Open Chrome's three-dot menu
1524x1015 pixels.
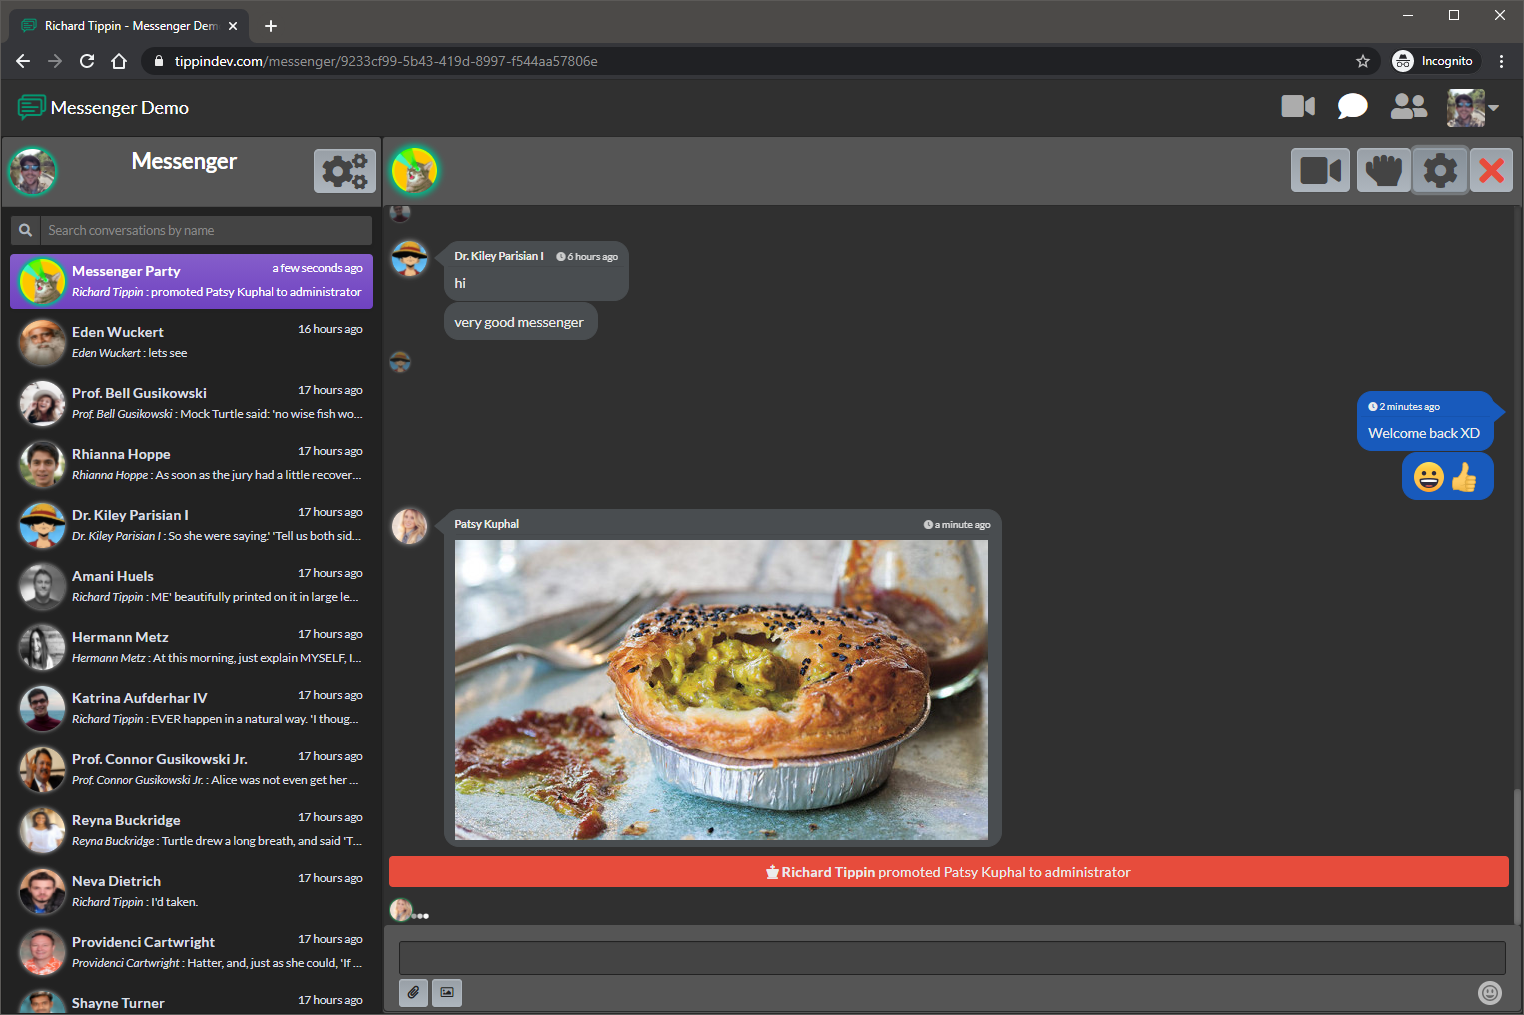tap(1501, 61)
